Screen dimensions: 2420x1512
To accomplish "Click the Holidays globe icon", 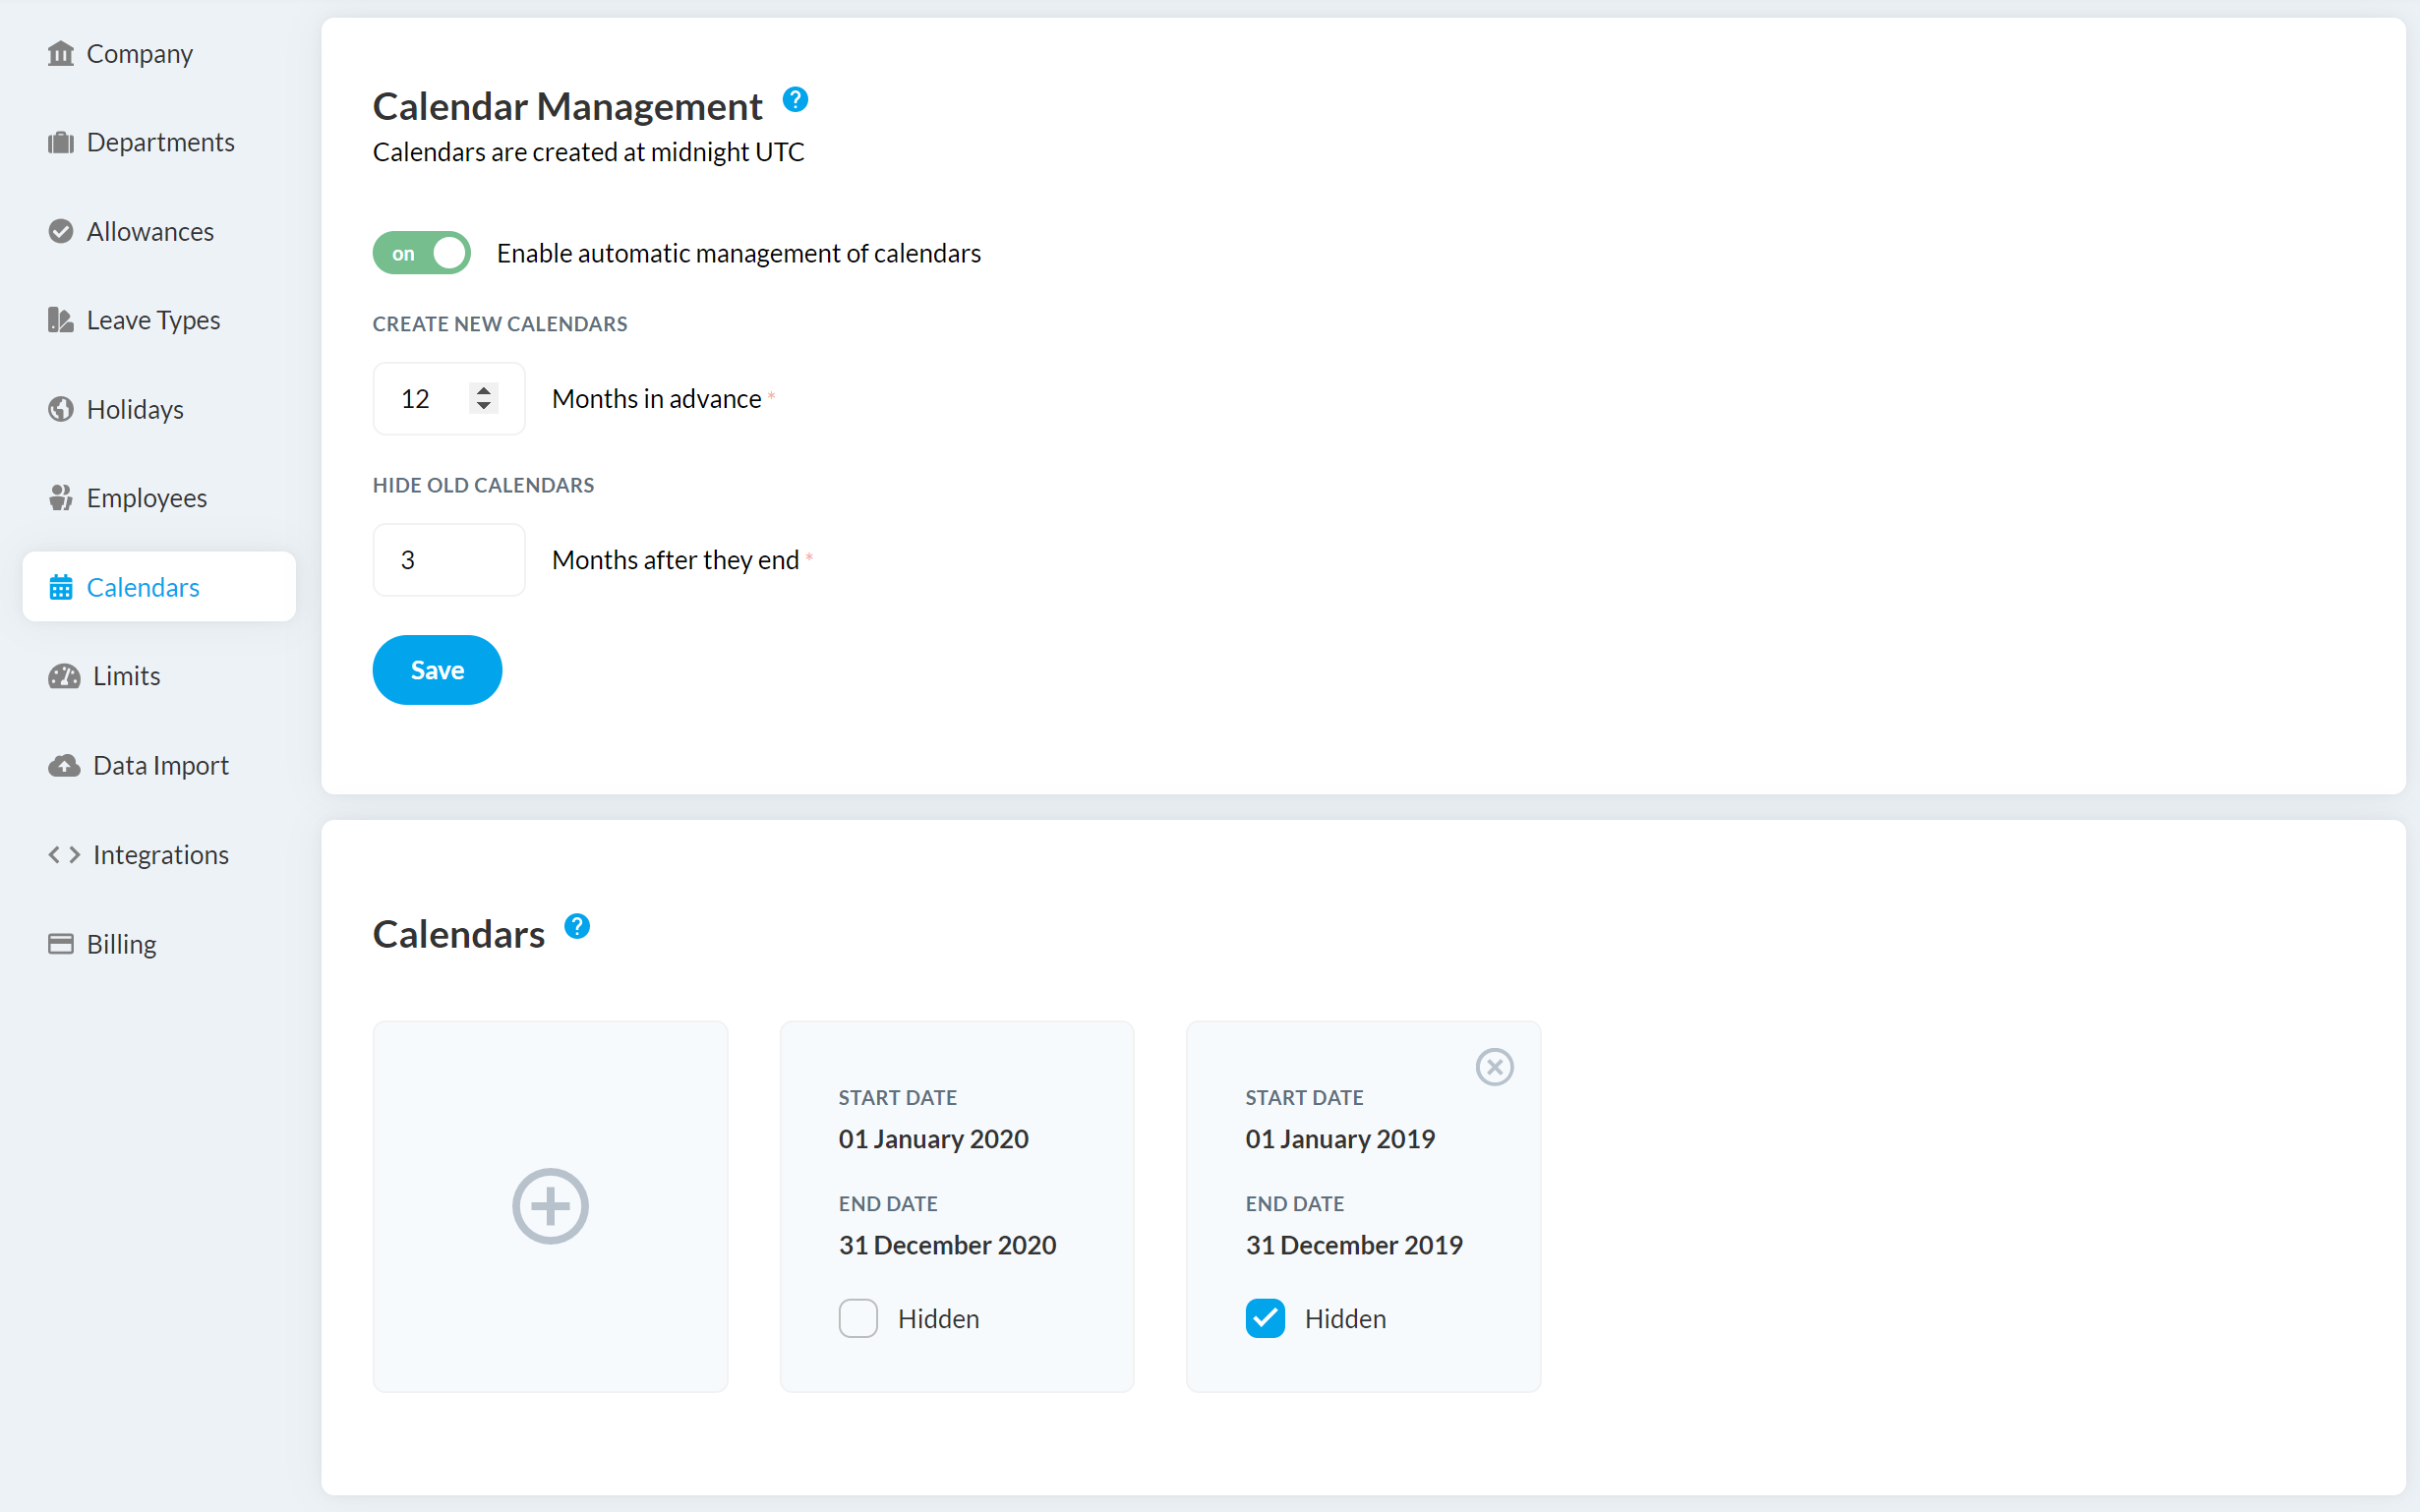I will click(61, 409).
